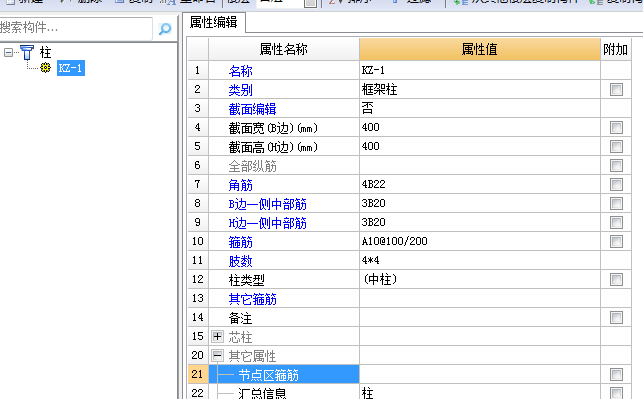Click the 4B22 corner rebar value
643x399 pixels.
(x=480, y=184)
